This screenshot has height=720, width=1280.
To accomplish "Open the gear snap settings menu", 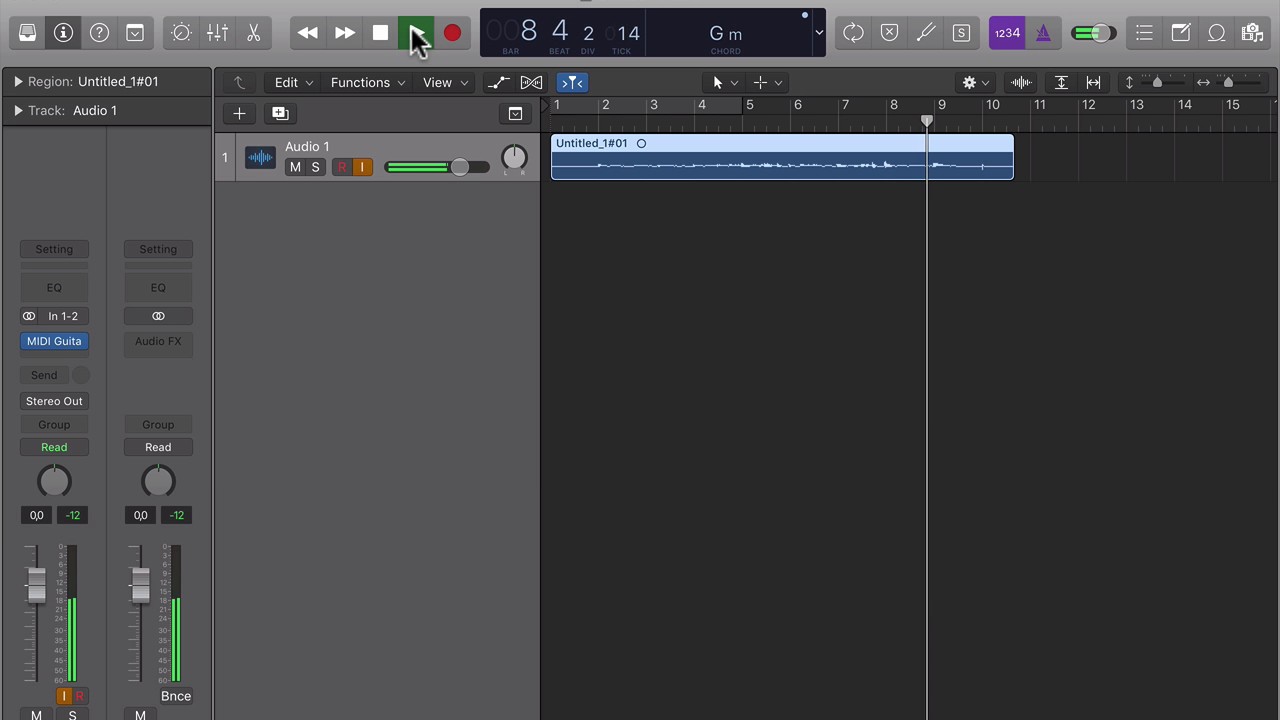I will tap(975, 82).
